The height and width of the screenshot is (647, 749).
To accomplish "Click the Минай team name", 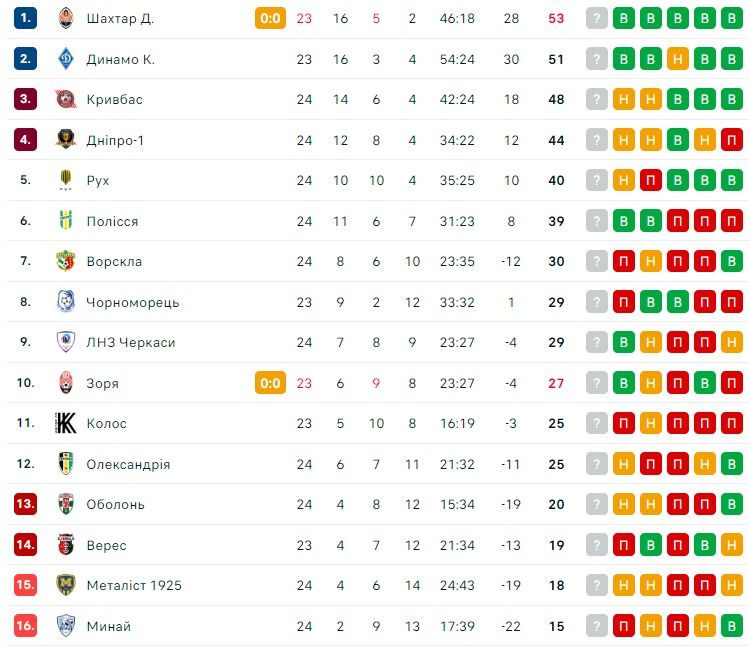I will point(108,626).
